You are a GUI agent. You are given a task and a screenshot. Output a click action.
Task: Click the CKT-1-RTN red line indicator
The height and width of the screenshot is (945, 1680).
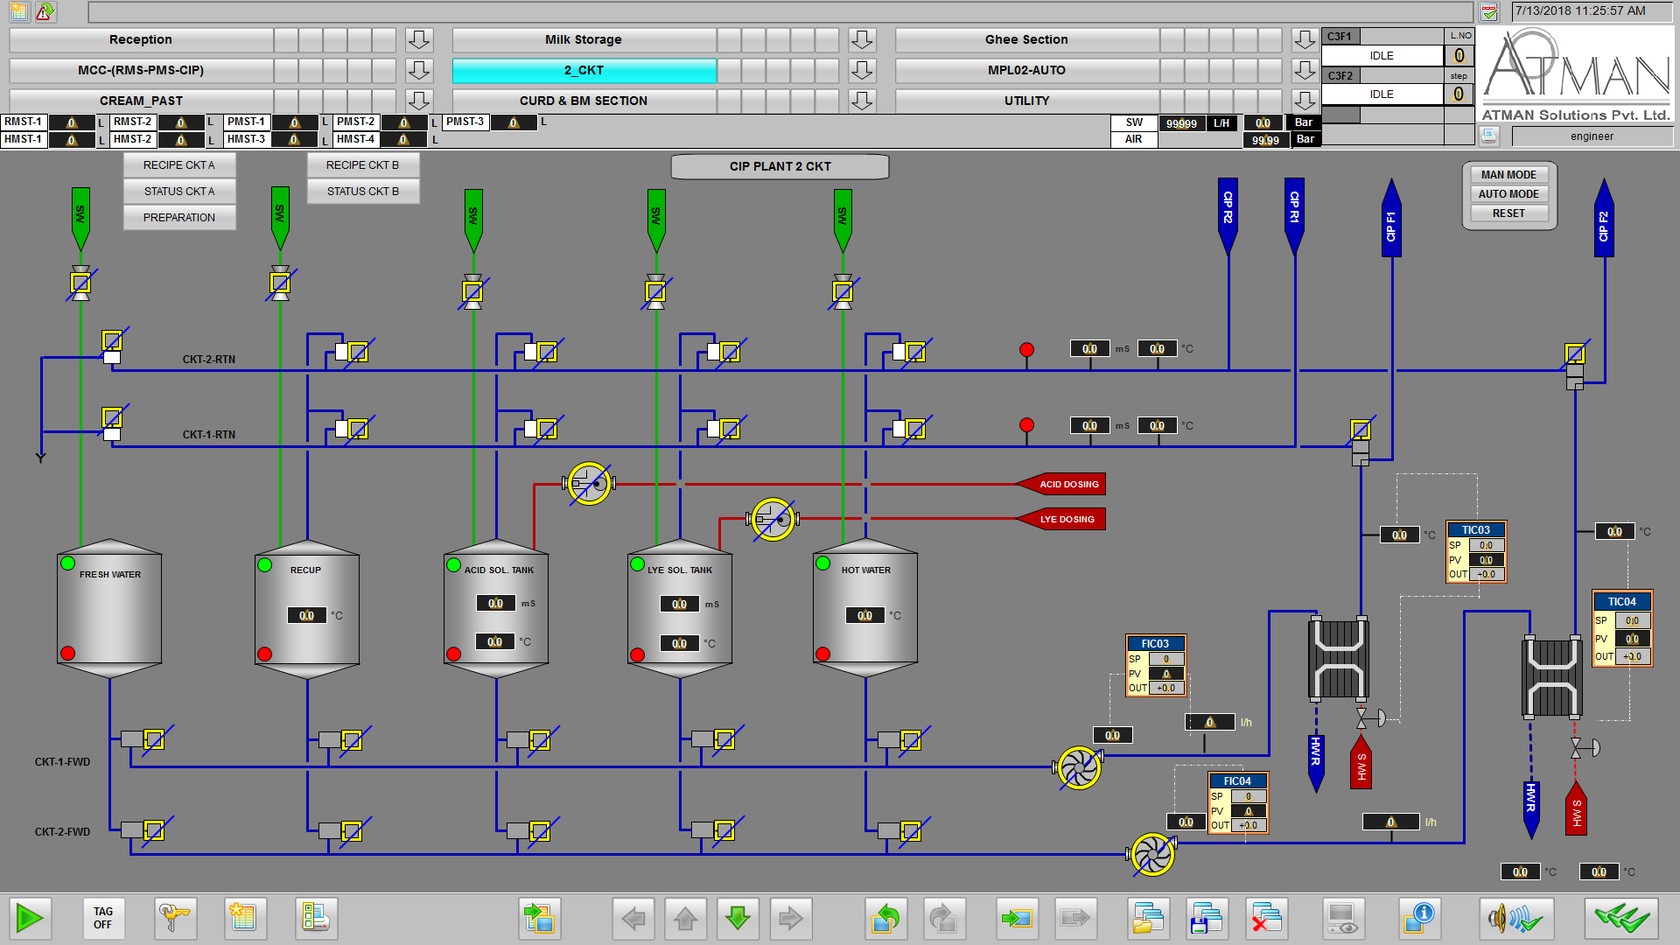(1027, 425)
